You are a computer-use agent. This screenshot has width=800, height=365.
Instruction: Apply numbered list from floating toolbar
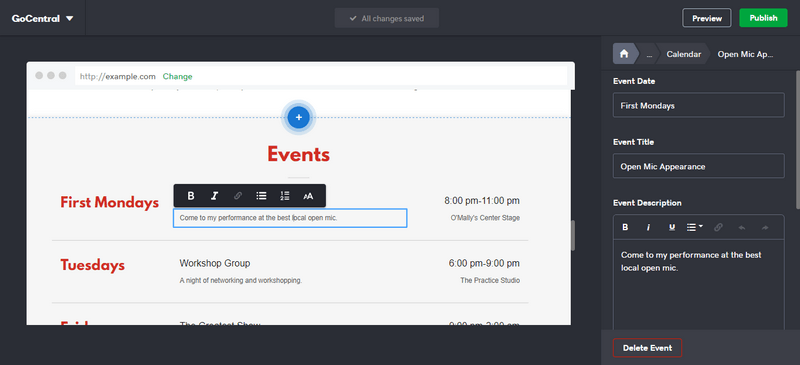click(x=285, y=196)
